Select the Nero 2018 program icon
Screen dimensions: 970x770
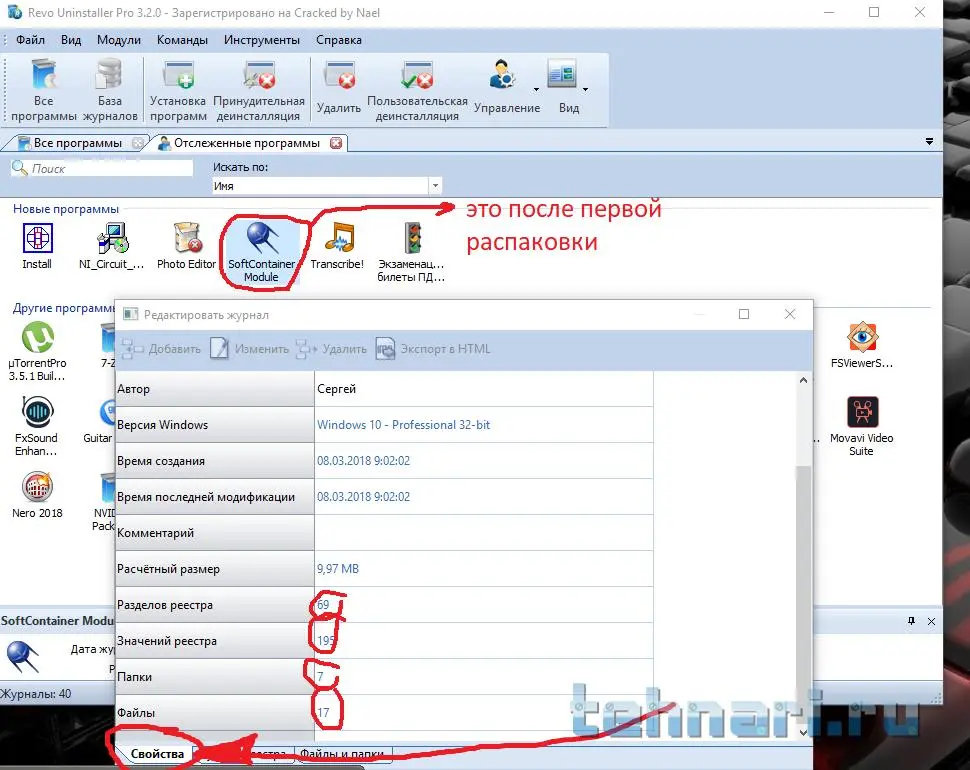pyautogui.click(x=37, y=495)
